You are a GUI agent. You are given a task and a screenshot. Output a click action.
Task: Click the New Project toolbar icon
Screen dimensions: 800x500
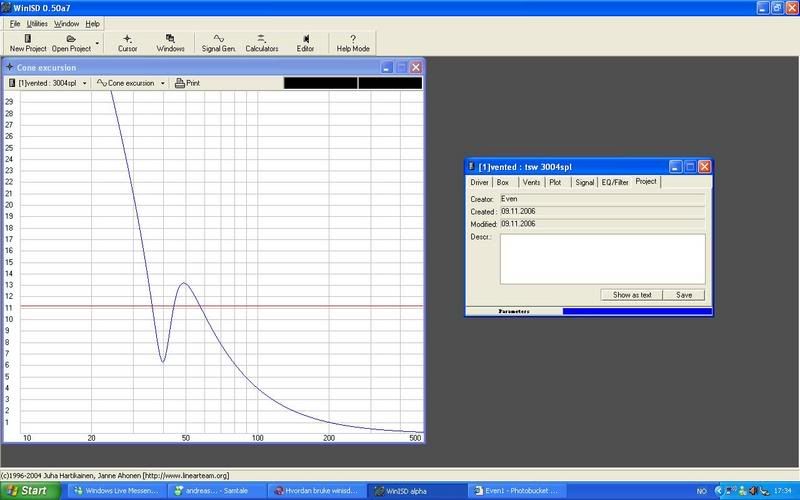tap(29, 42)
